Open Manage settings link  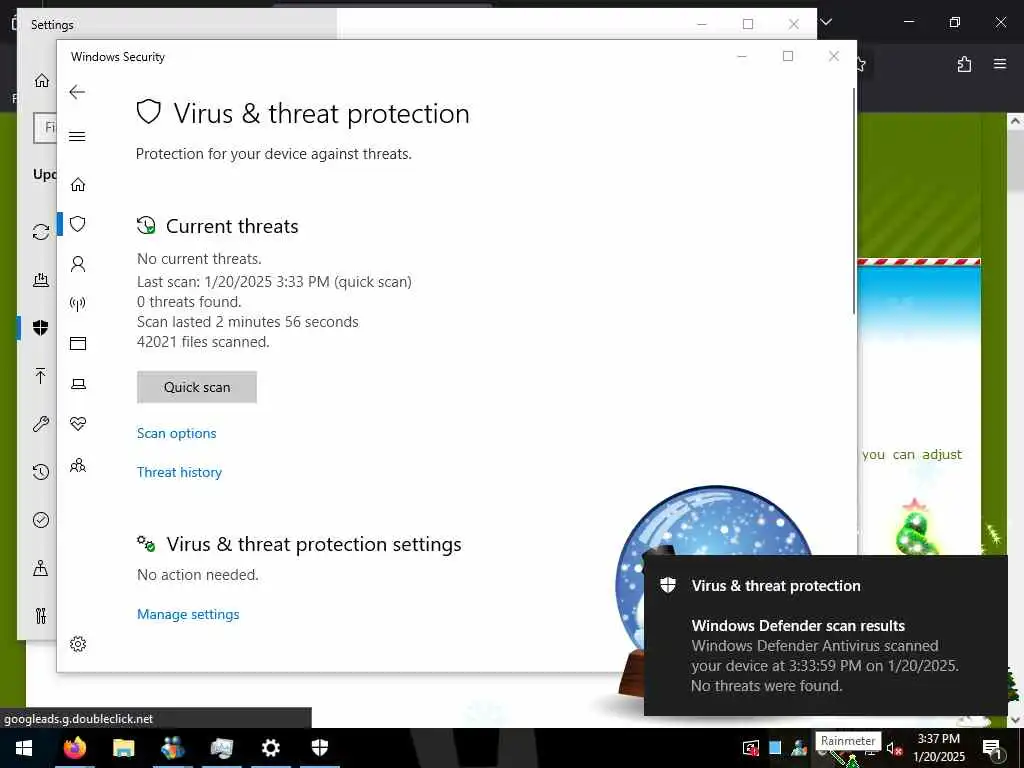point(188,614)
